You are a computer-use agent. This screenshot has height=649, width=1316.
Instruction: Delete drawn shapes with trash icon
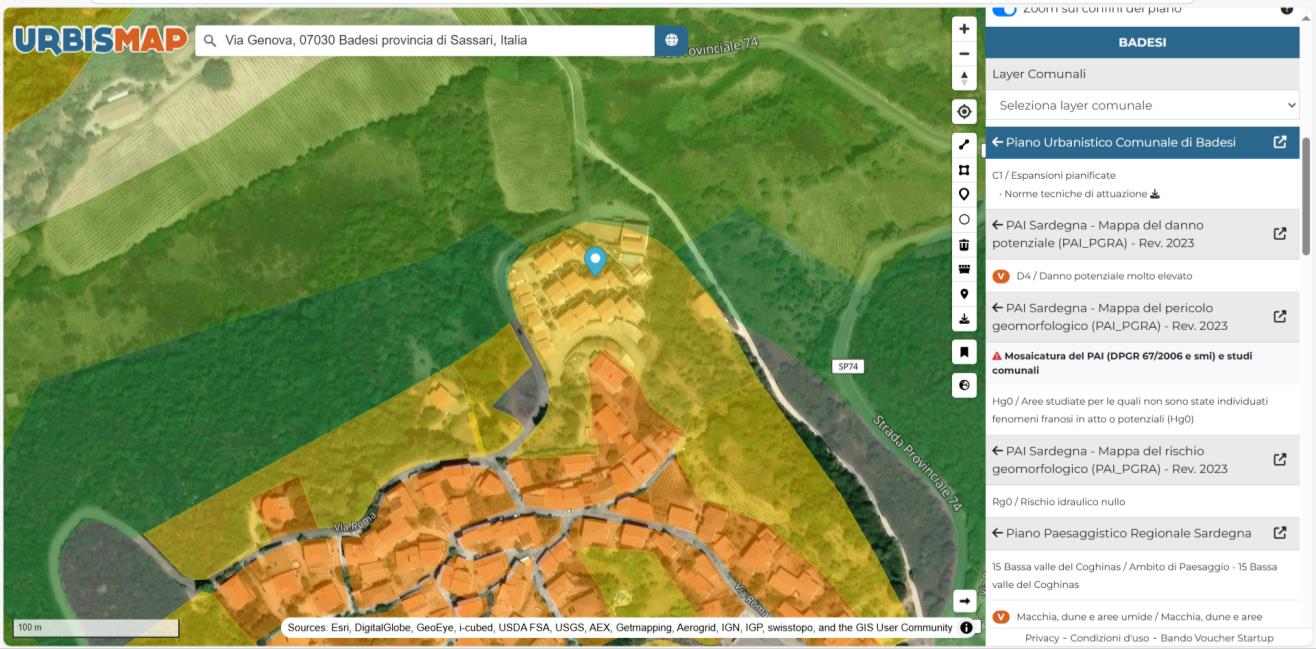coord(964,244)
